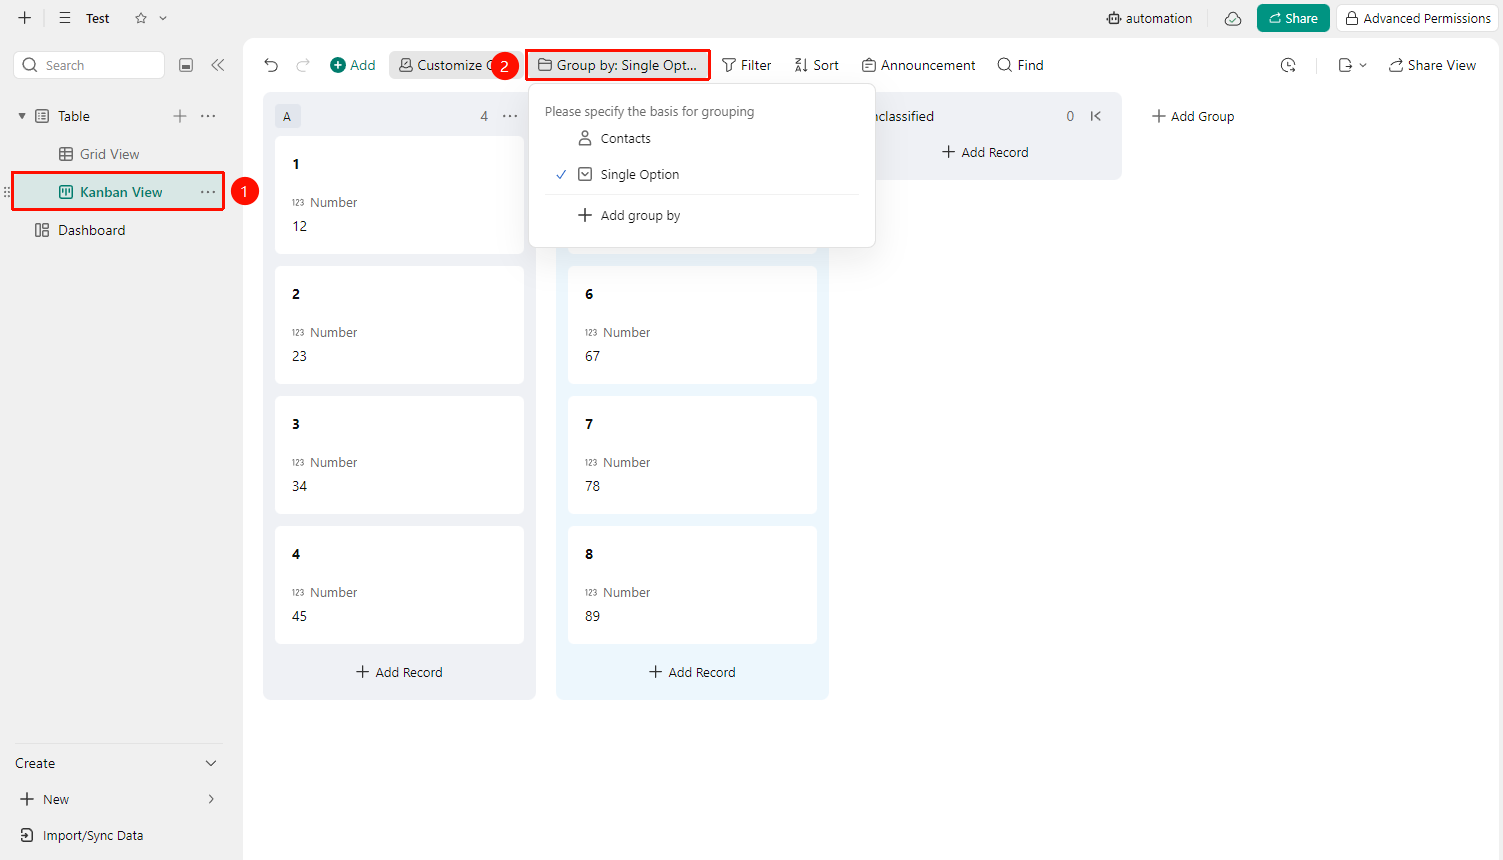Collapse the Table tree node

click(x=22, y=116)
